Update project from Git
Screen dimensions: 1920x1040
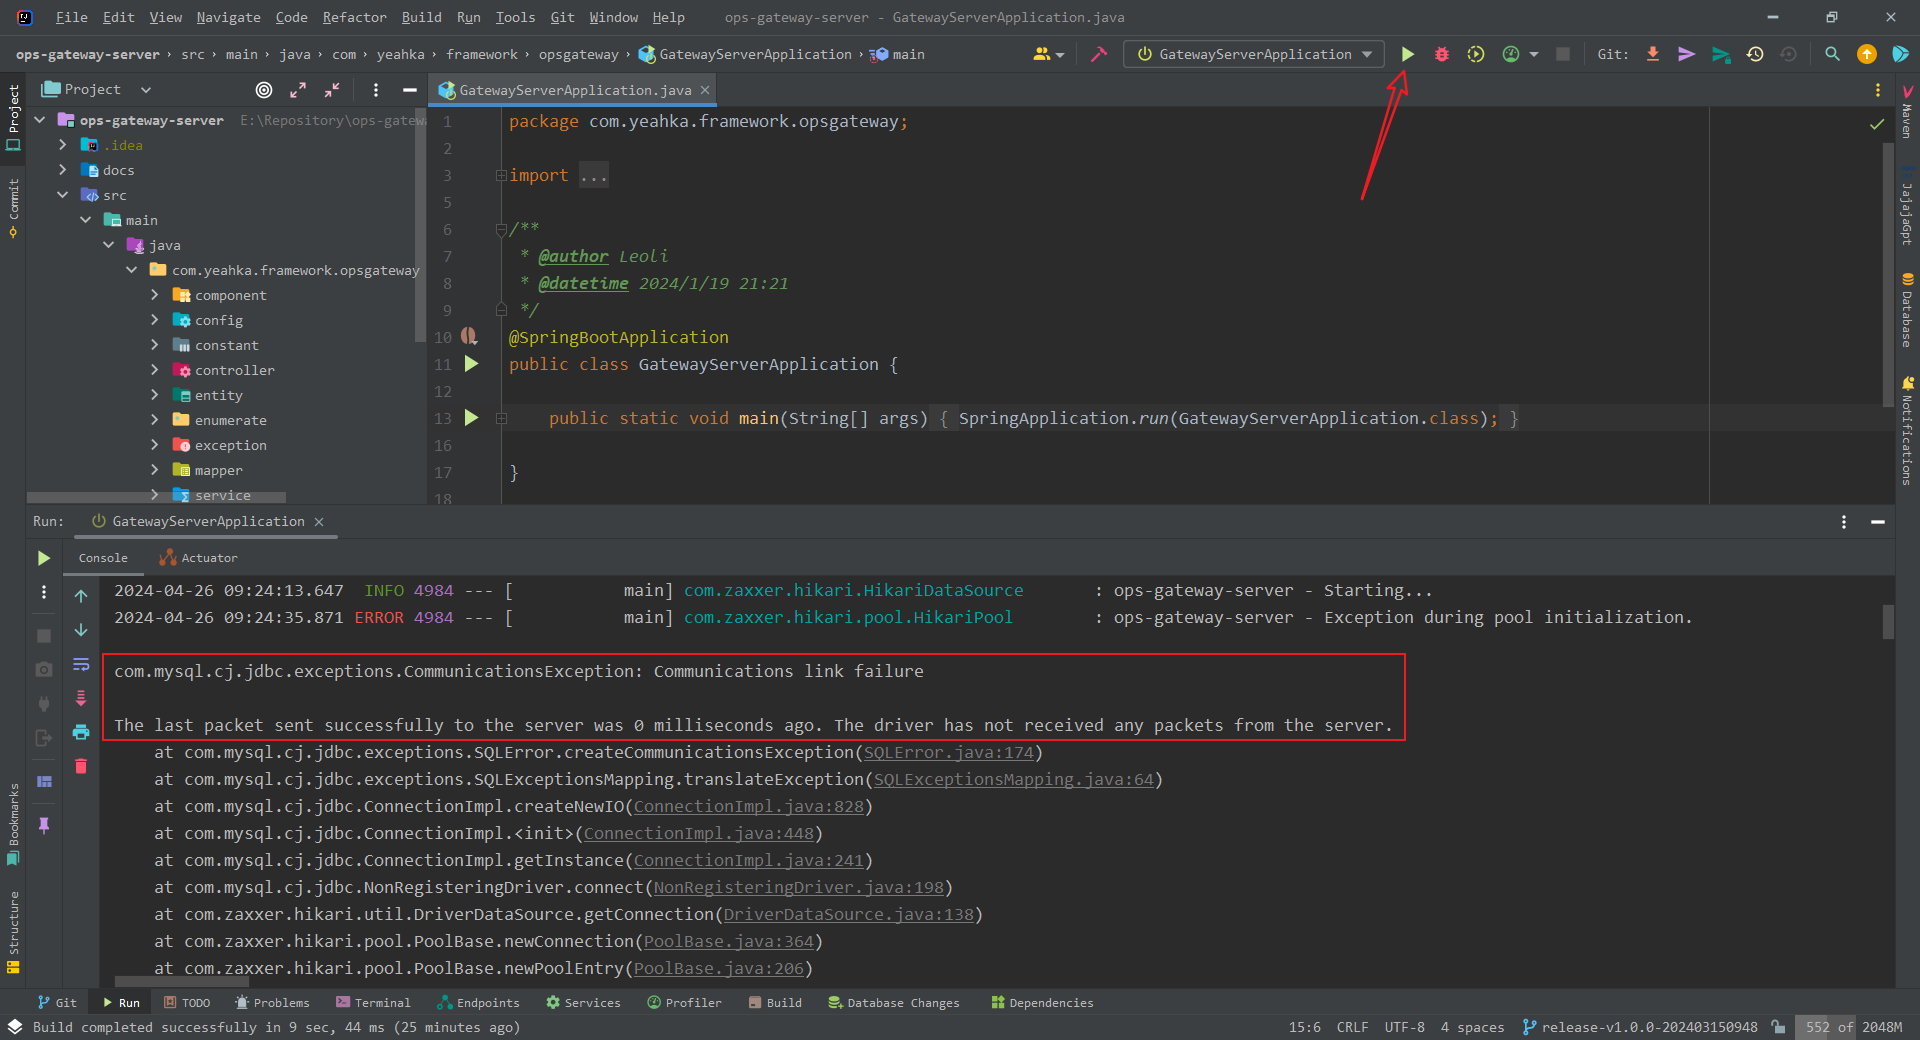[x=1652, y=54]
